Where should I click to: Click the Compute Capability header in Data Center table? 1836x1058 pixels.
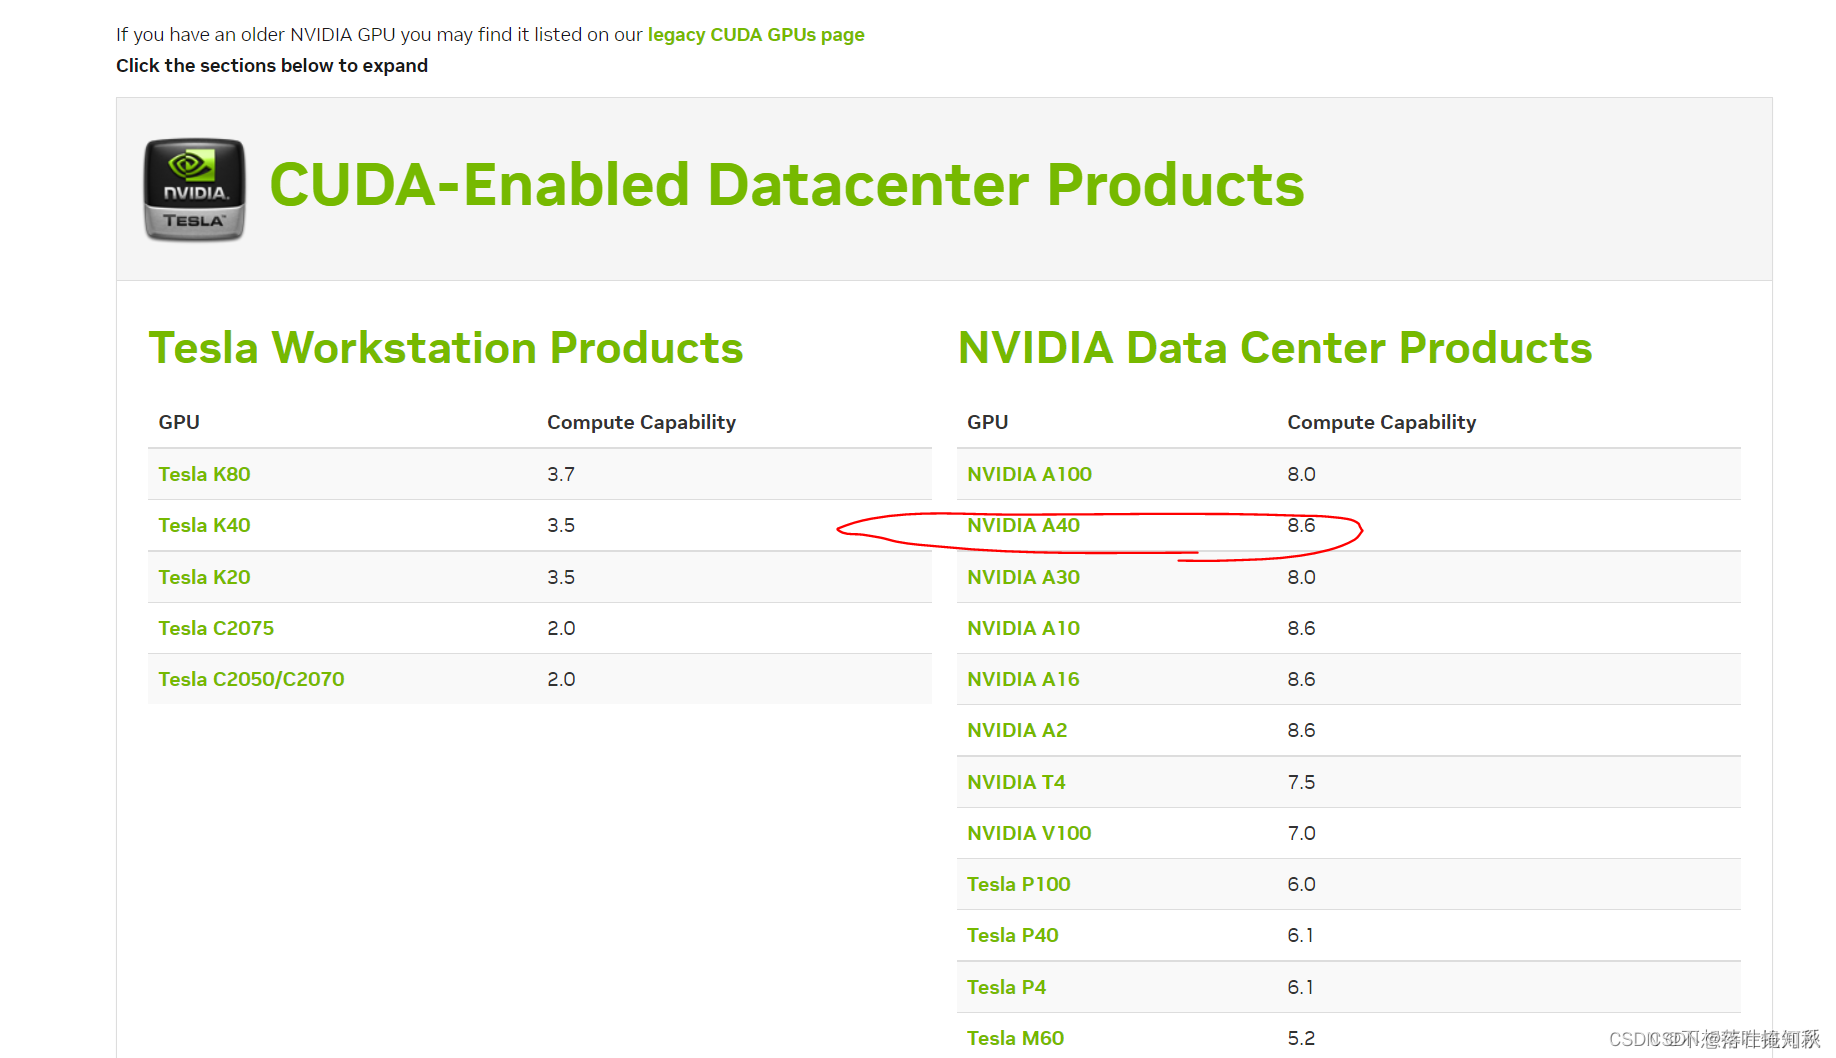pos(1381,422)
